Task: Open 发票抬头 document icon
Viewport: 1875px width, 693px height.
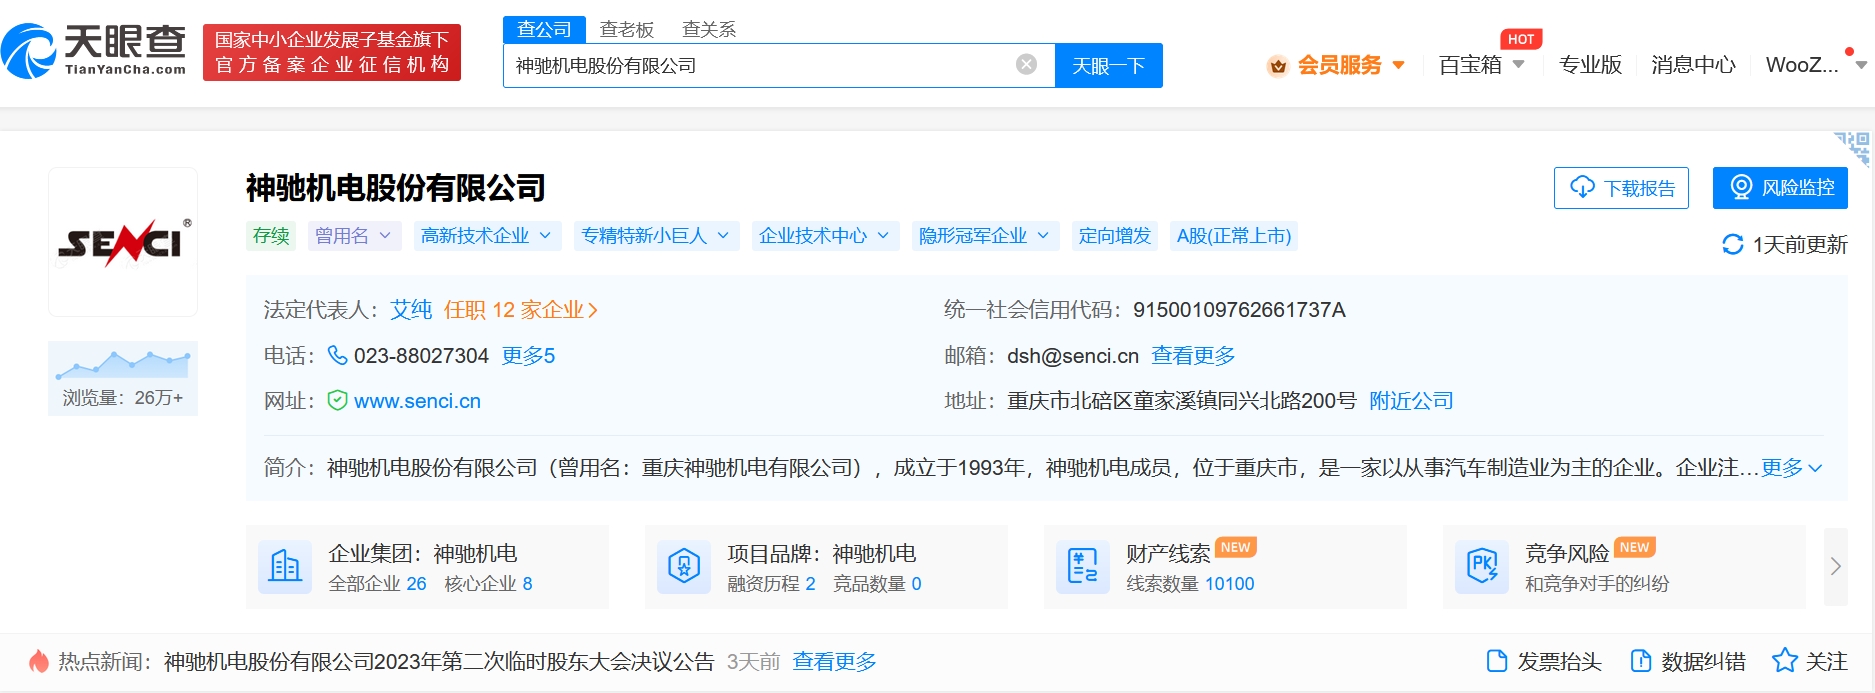Action: (x=1497, y=661)
